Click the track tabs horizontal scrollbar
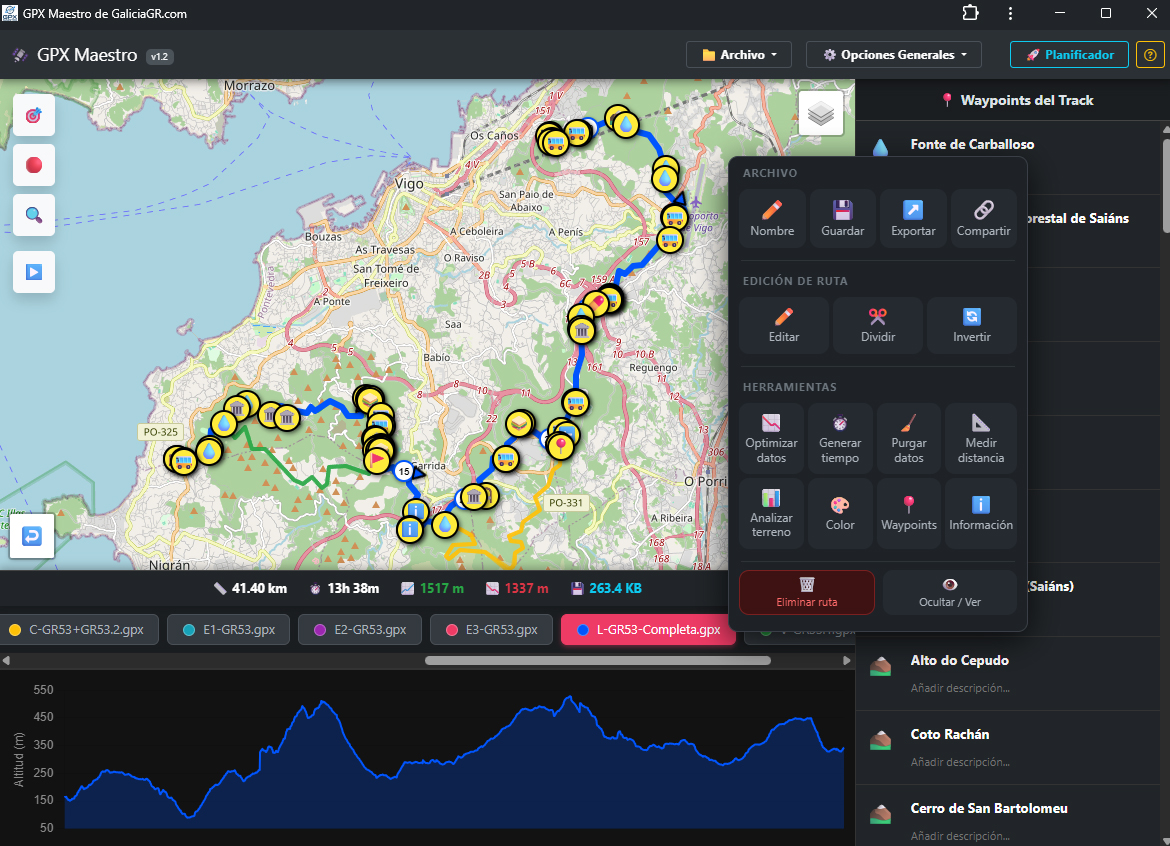 (598, 660)
